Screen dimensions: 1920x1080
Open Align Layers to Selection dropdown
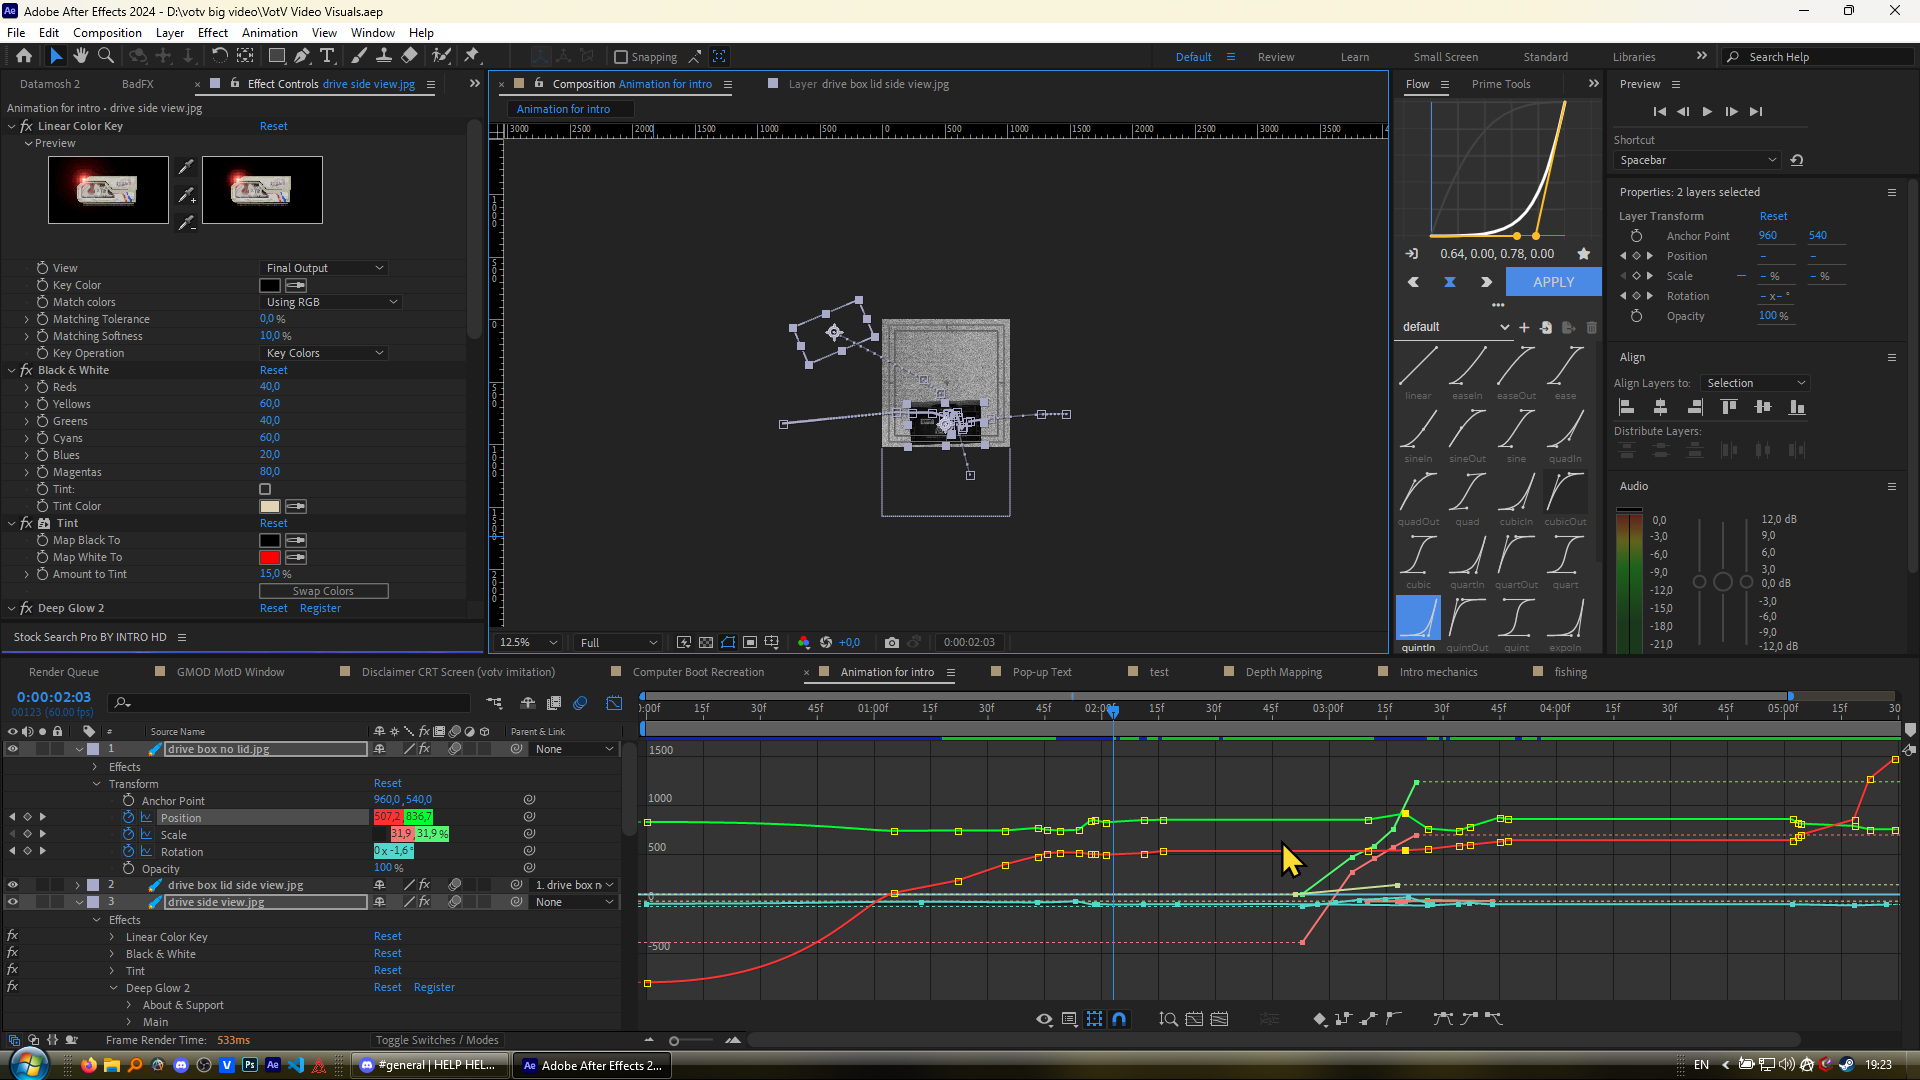click(x=1755, y=383)
